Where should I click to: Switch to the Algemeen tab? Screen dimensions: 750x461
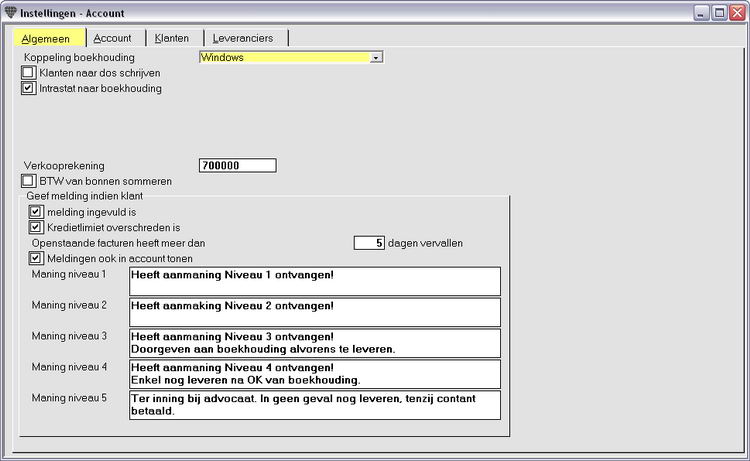(x=49, y=38)
